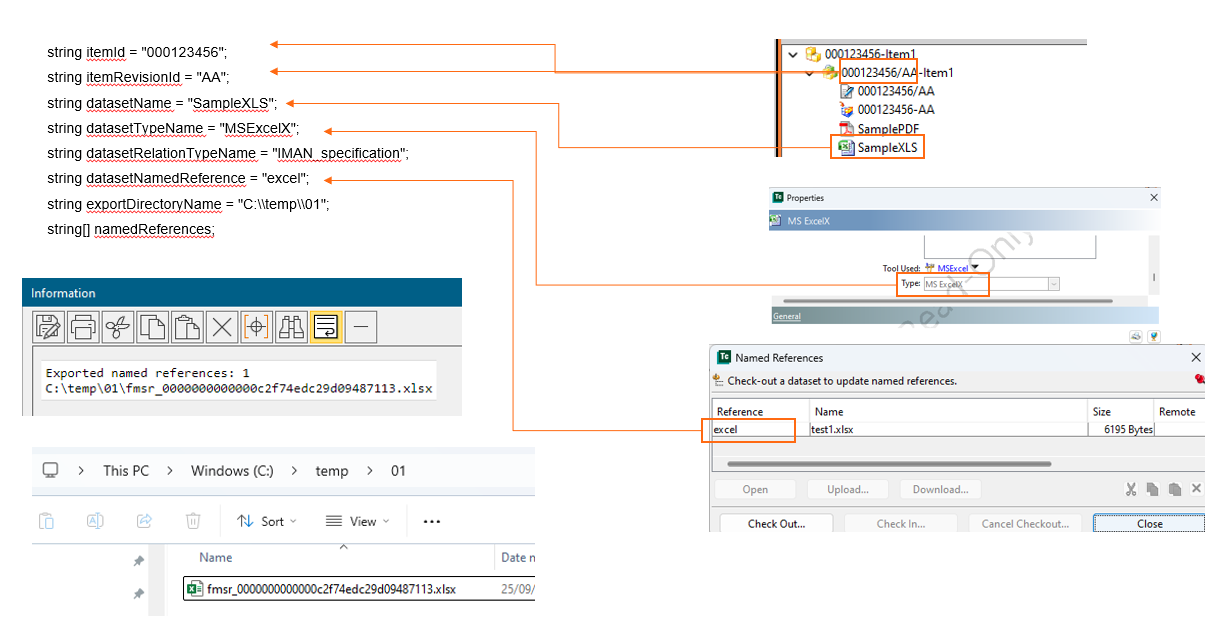Expand chevron after temp in breadcrumb
This screenshot has height=624, width=1216.
click(369, 471)
